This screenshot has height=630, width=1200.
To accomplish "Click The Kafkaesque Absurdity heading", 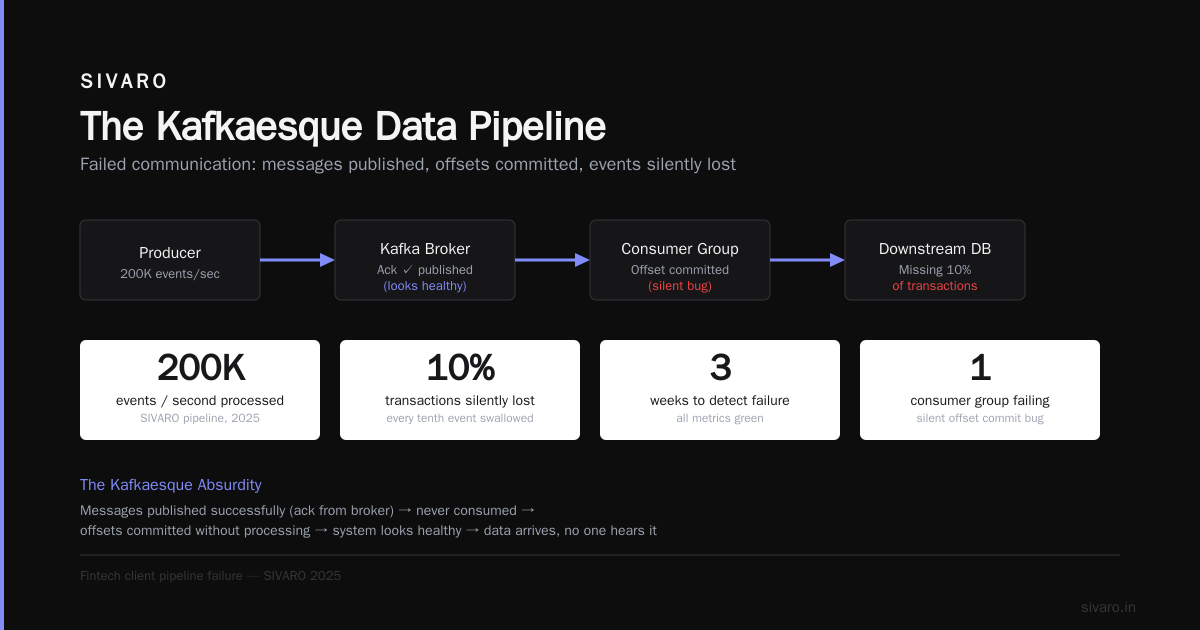I will click(171, 485).
